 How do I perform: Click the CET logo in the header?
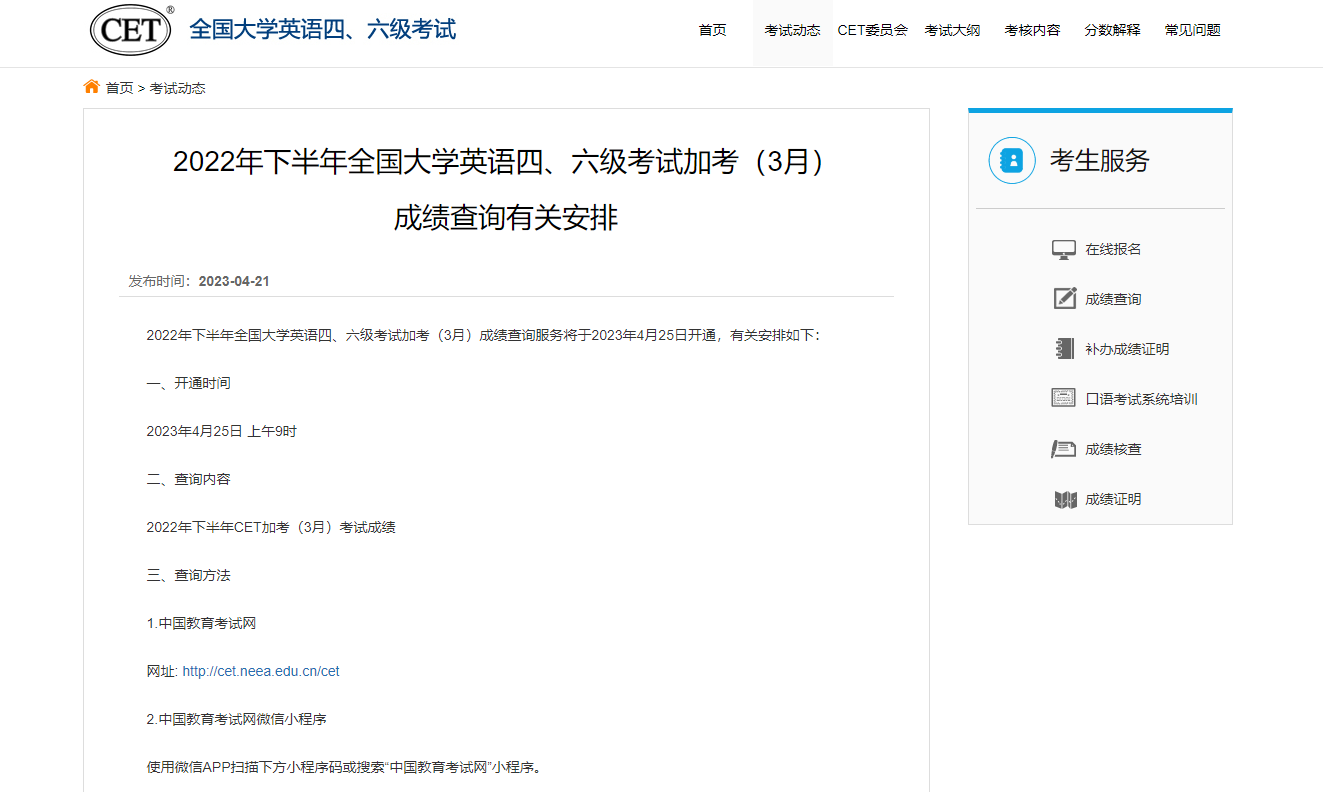click(131, 29)
